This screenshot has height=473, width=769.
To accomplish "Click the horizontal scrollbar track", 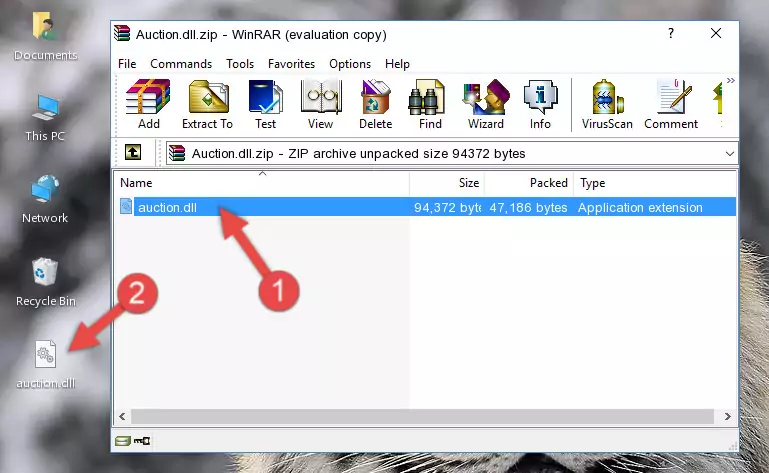I will [422, 417].
